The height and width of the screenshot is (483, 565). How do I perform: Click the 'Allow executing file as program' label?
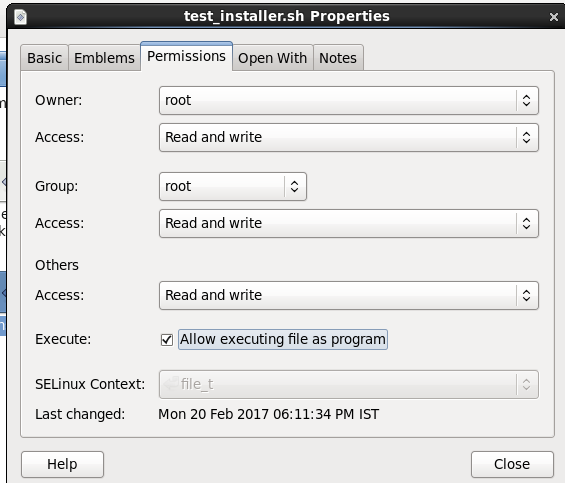[x=283, y=340]
